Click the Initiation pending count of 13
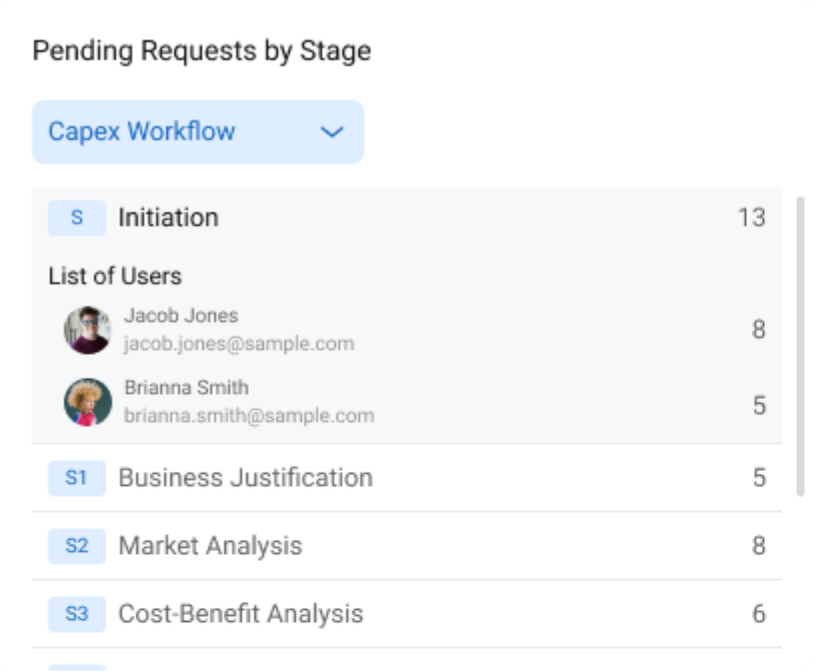Viewport: 816px width, 672px height. click(751, 218)
